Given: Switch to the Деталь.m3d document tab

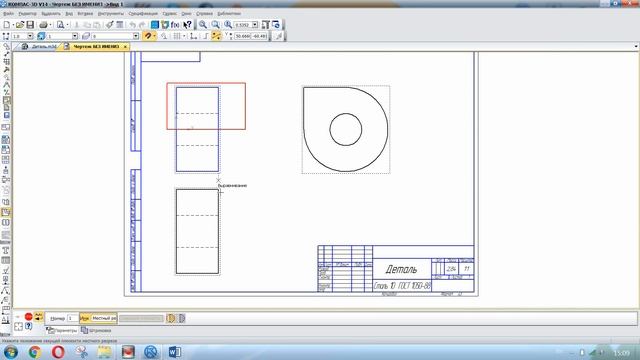Looking at the screenshot, I should click(x=40, y=47).
